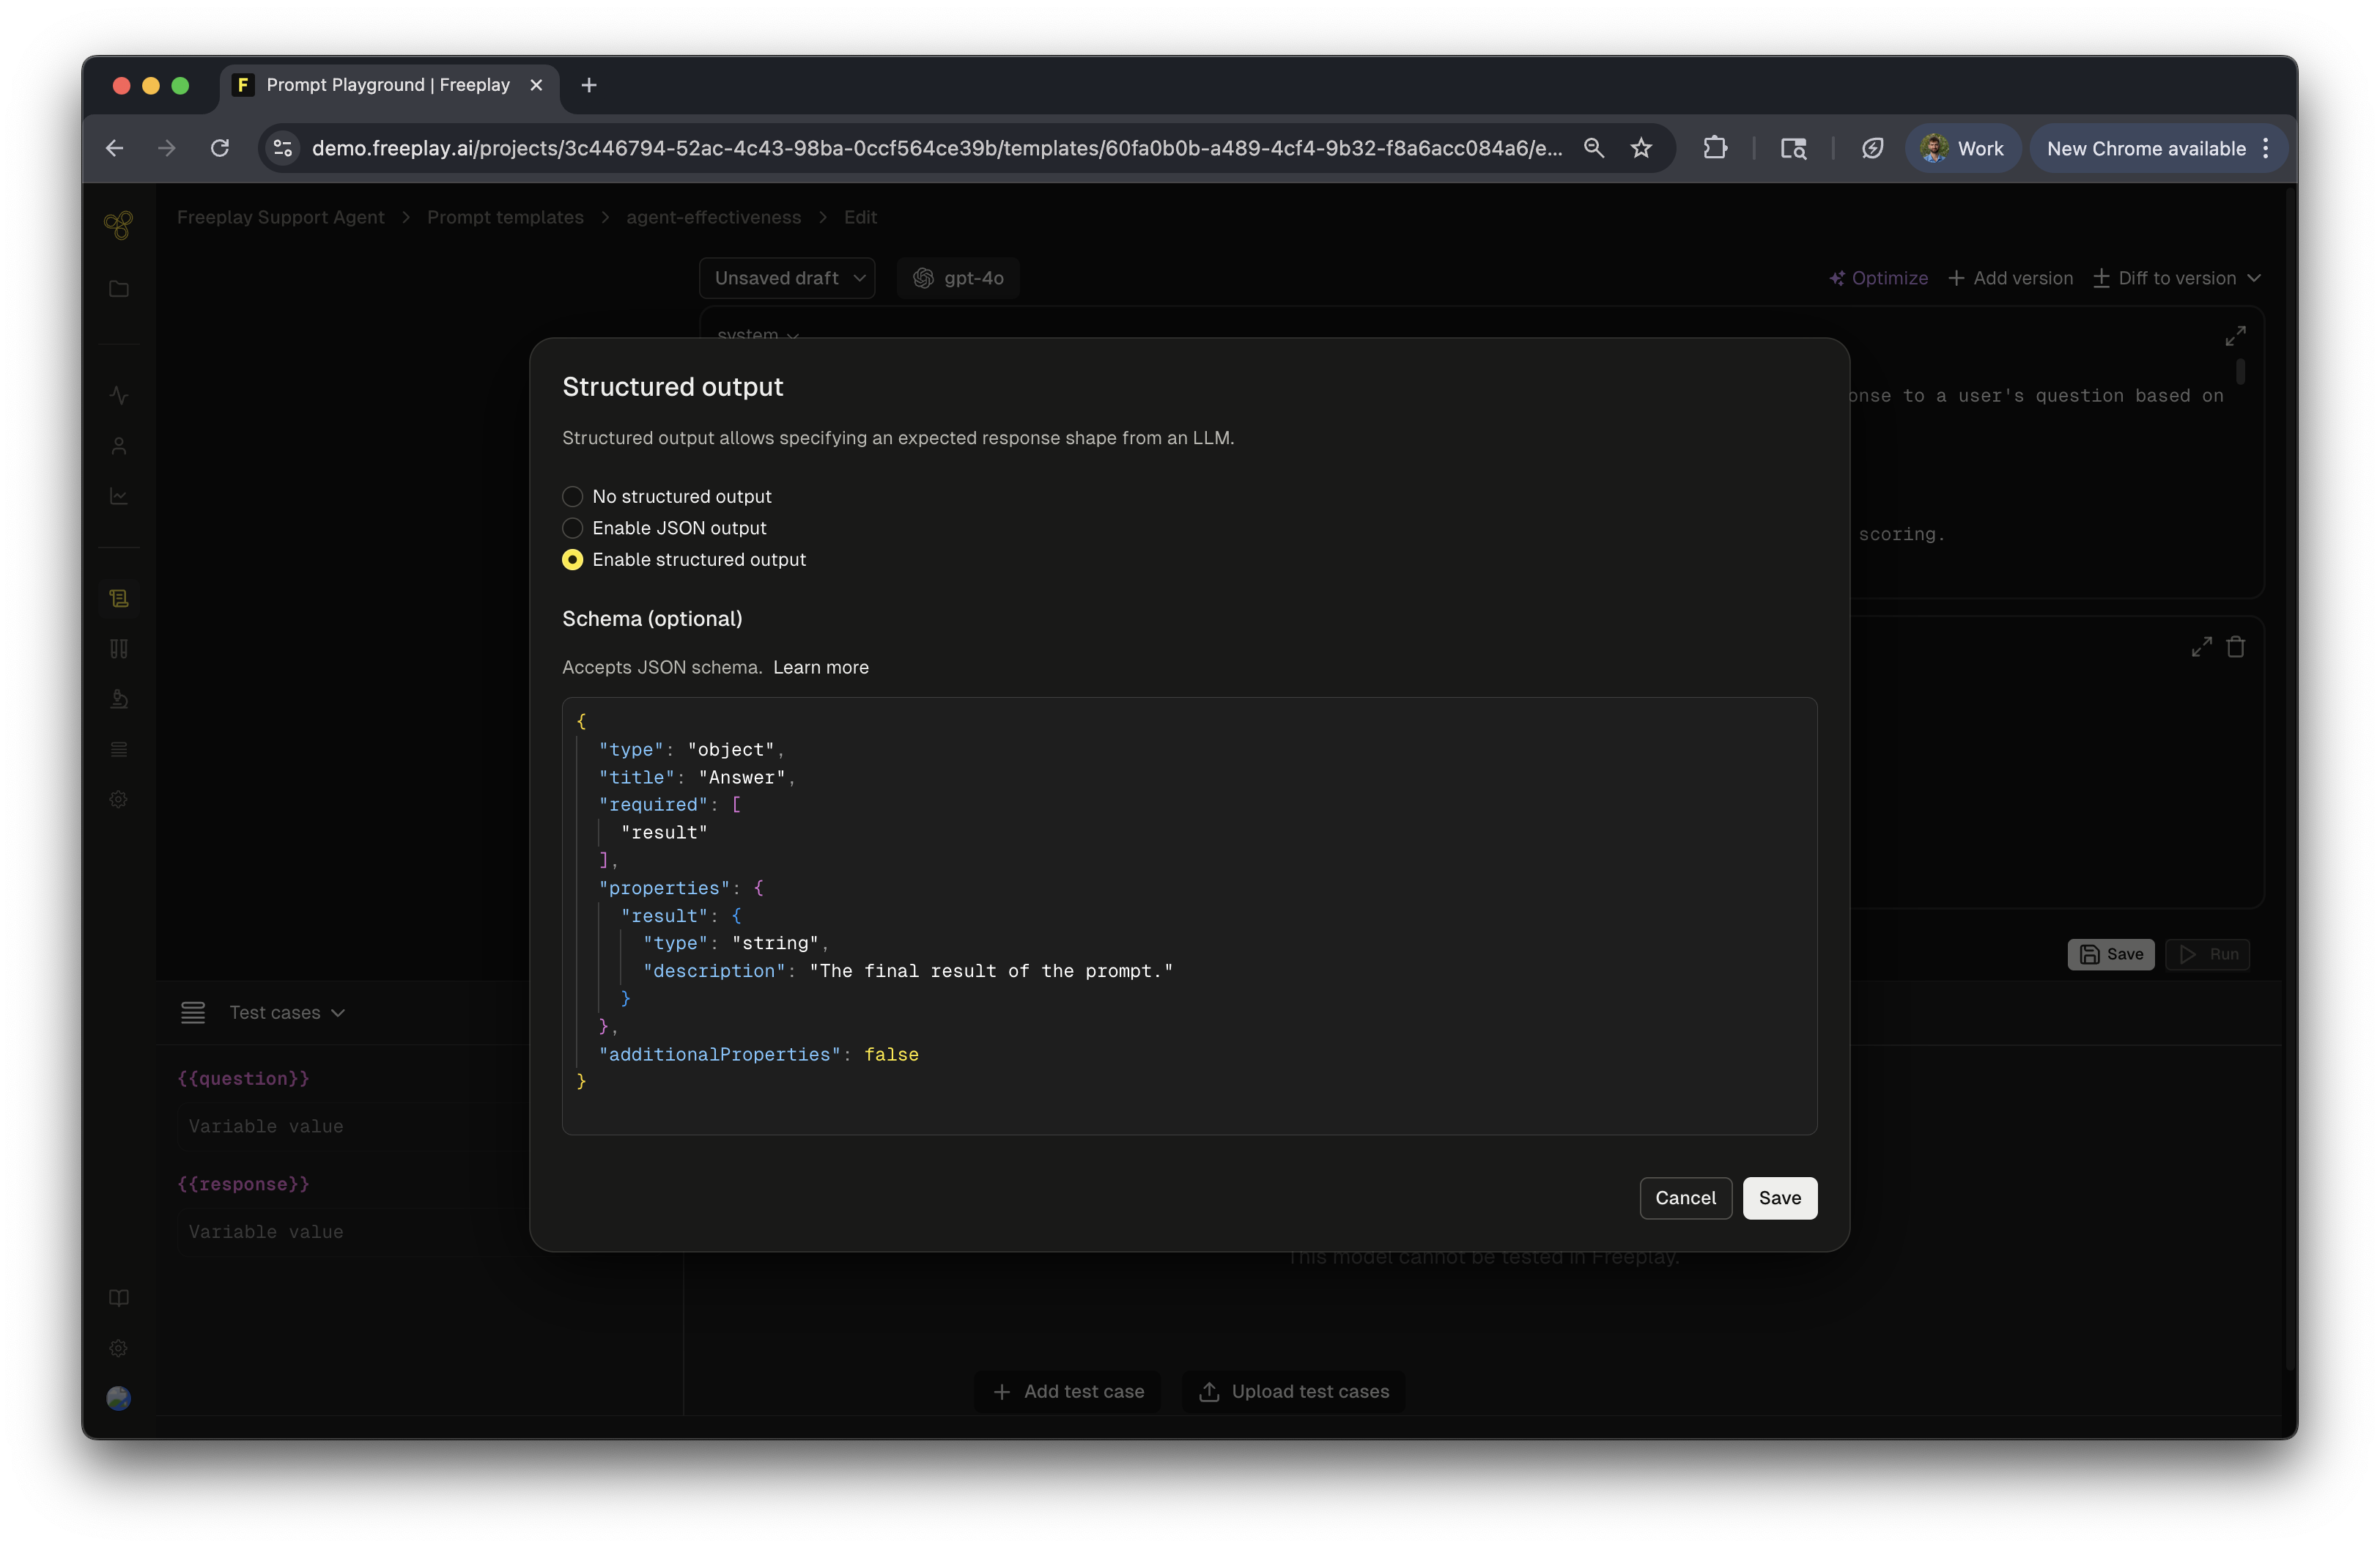Delete message with the trash icon

(x=2236, y=647)
